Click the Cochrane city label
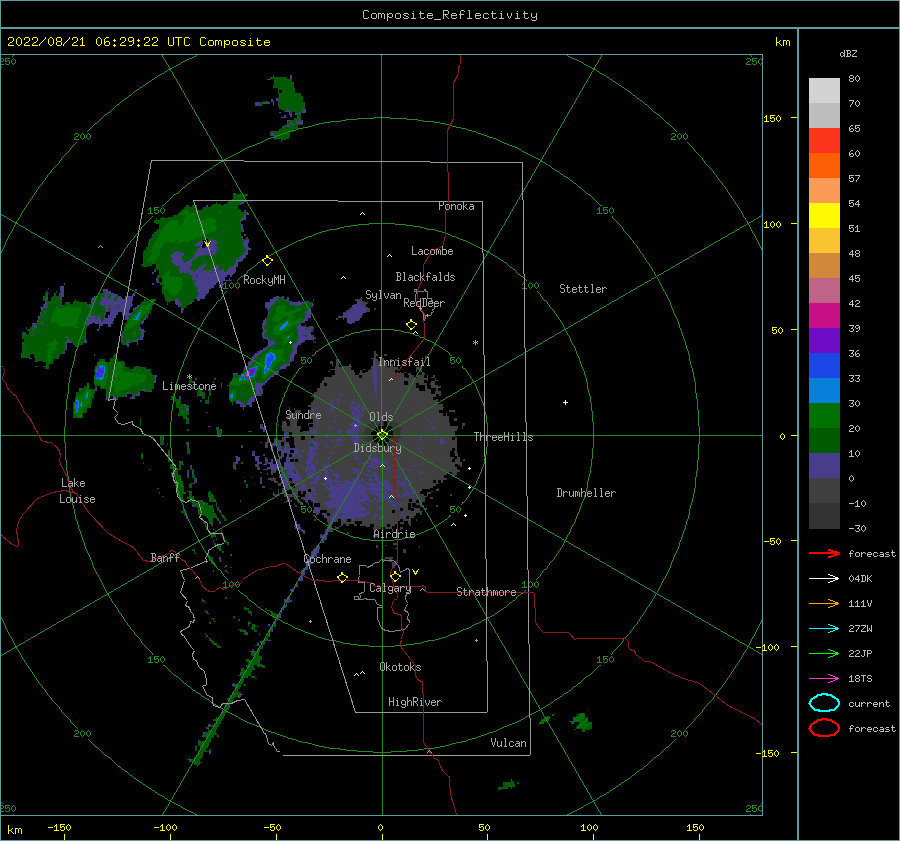The width and height of the screenshot is (900, 841). coord(327,559)
